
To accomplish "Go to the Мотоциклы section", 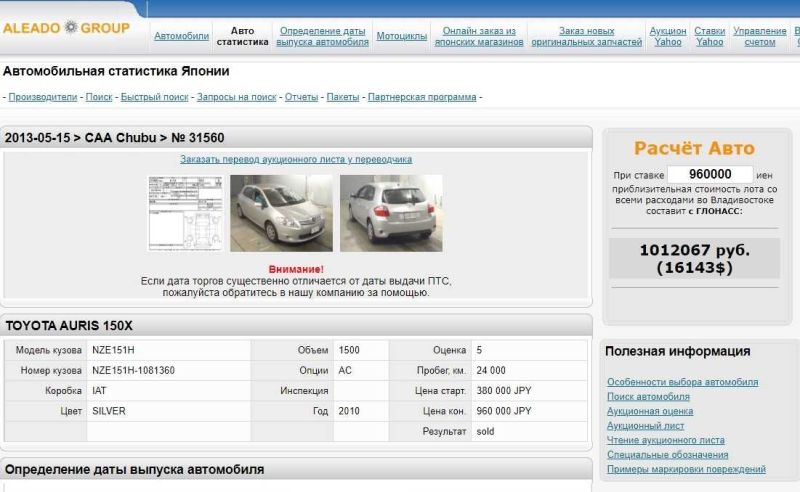I will coord(402,36).
